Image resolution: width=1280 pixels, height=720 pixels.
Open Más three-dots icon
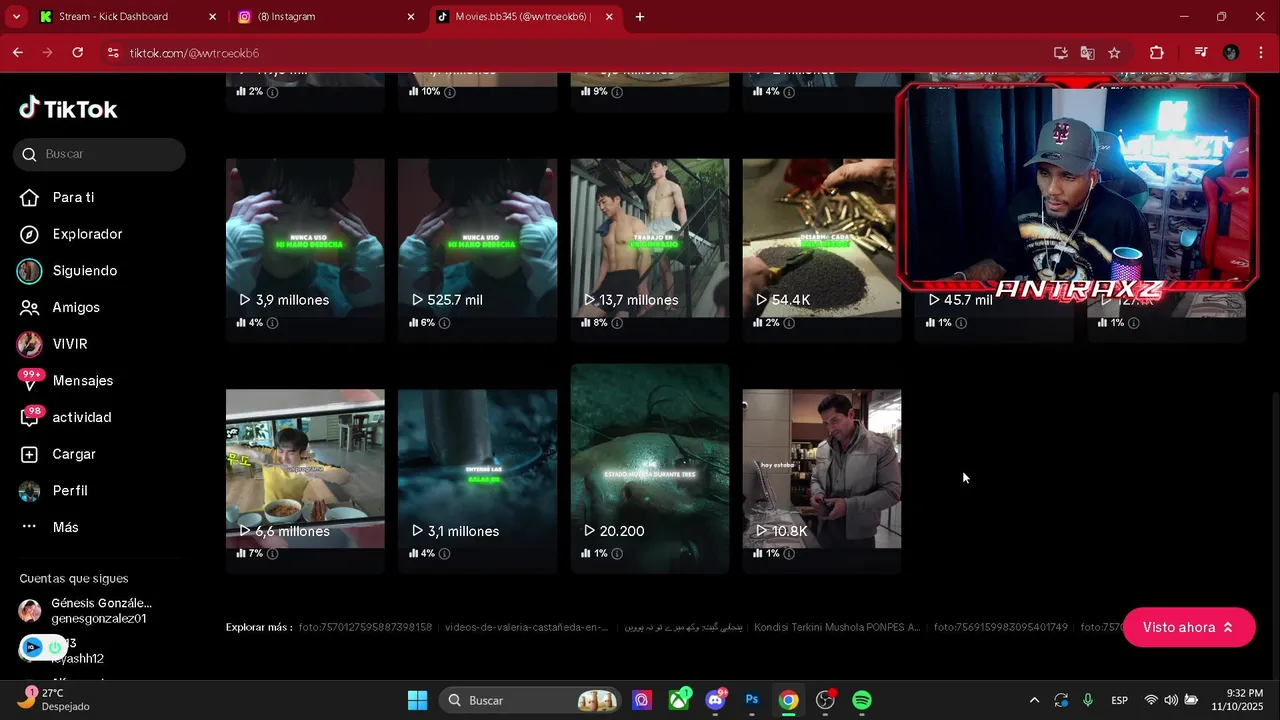point(30,527)
